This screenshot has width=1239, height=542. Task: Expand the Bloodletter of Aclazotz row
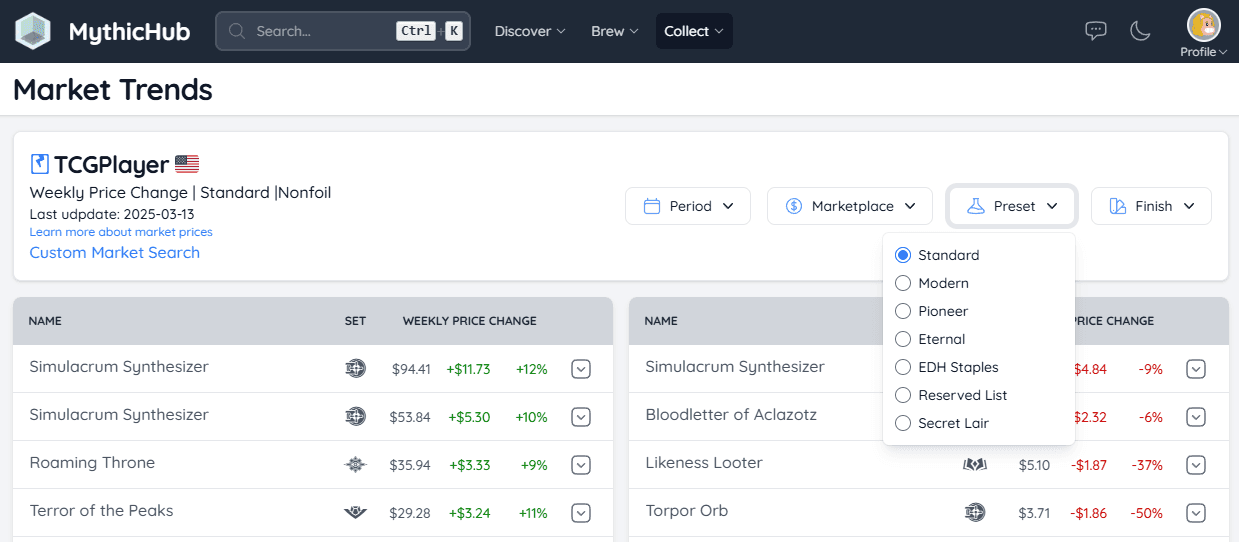(x=1196, y=417)
